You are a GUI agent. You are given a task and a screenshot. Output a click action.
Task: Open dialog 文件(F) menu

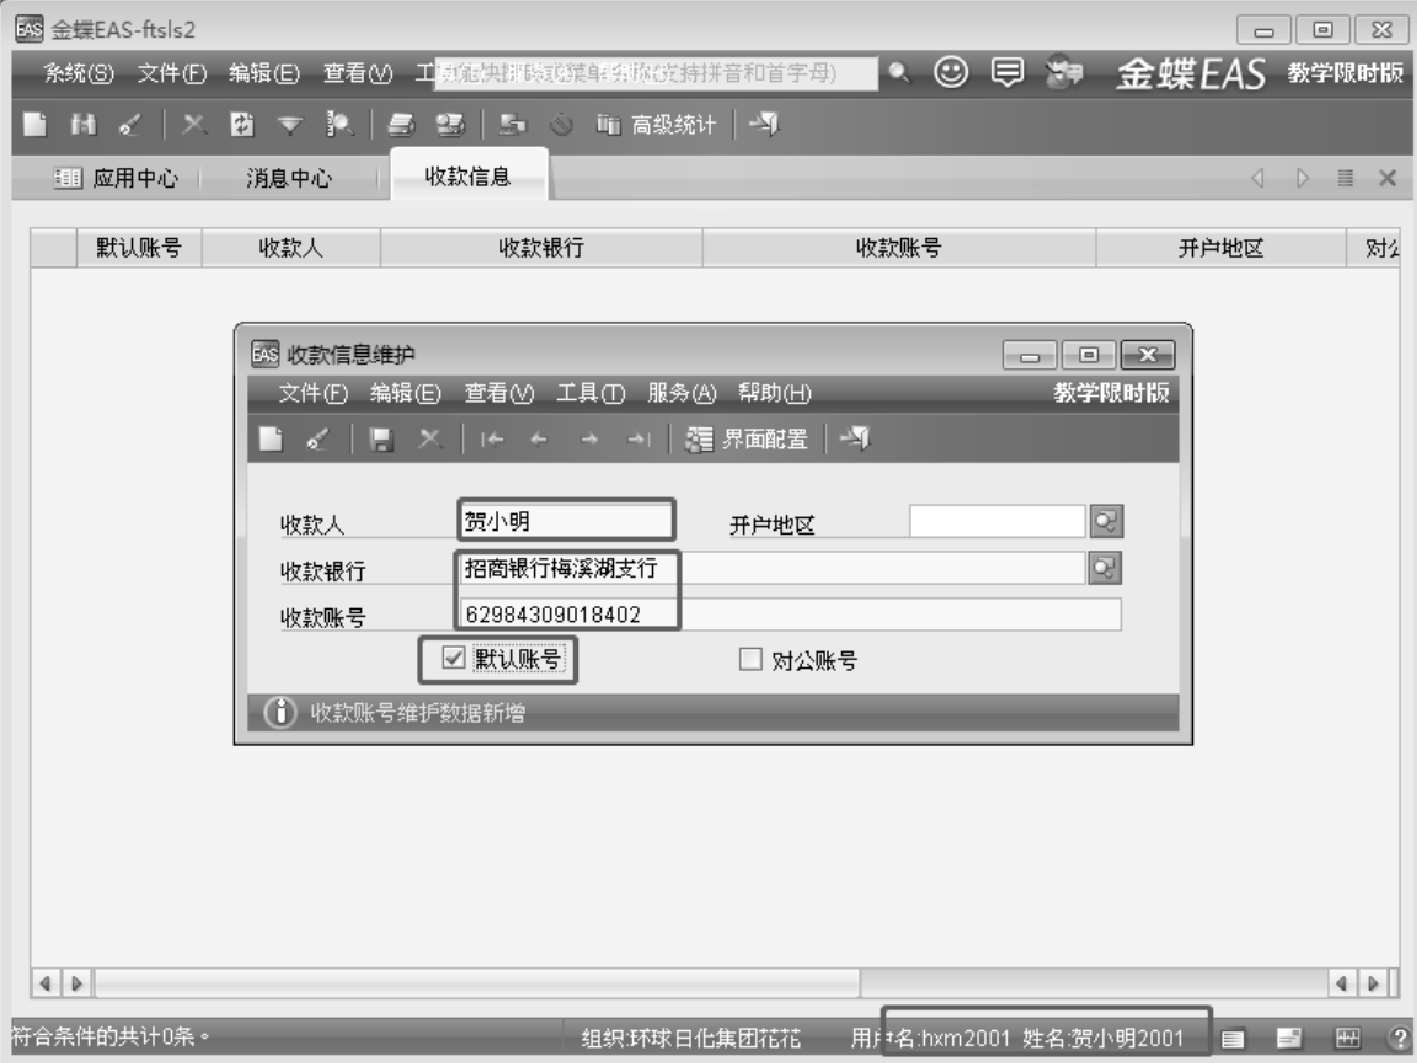tap(313, 393)
